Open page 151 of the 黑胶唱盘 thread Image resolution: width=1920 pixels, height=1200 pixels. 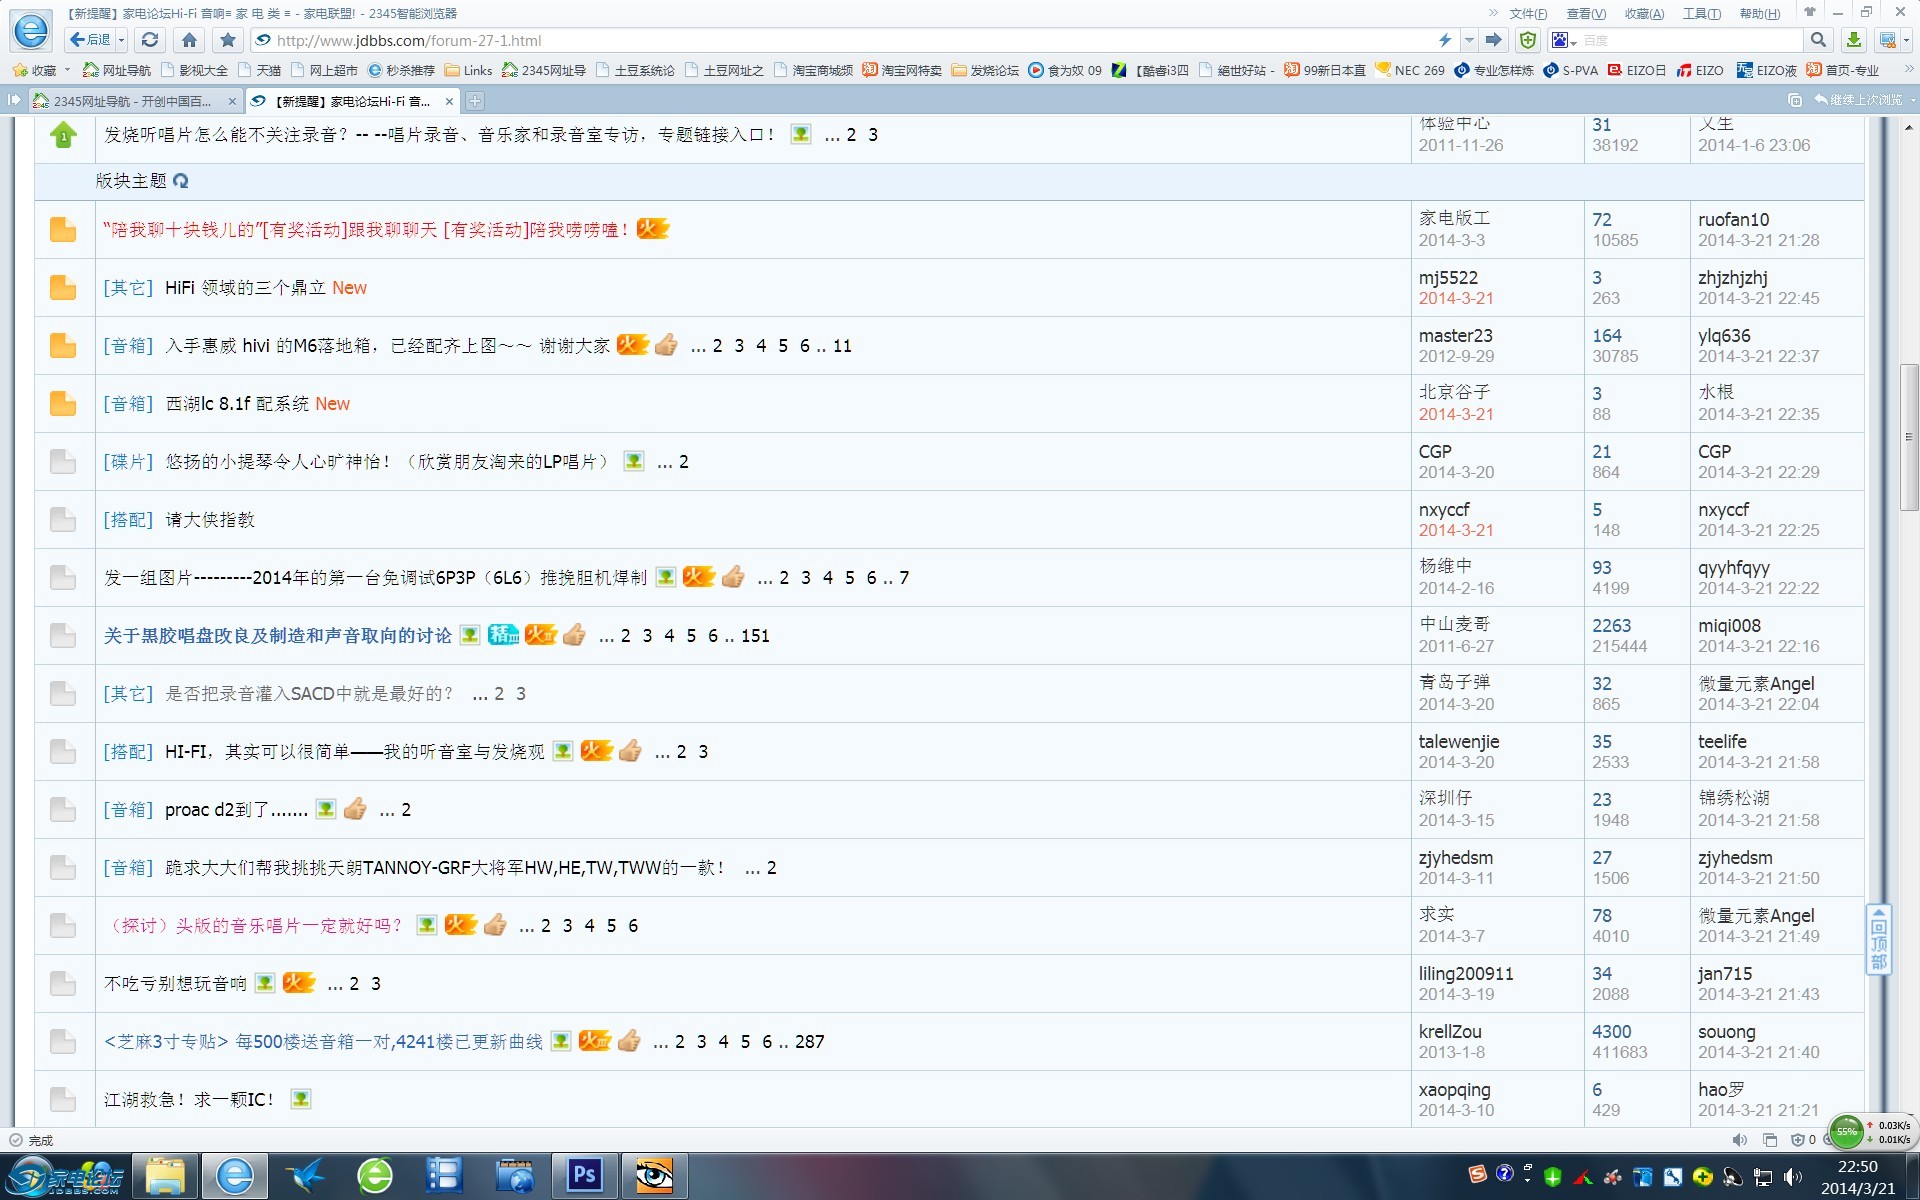pos(755,636)
